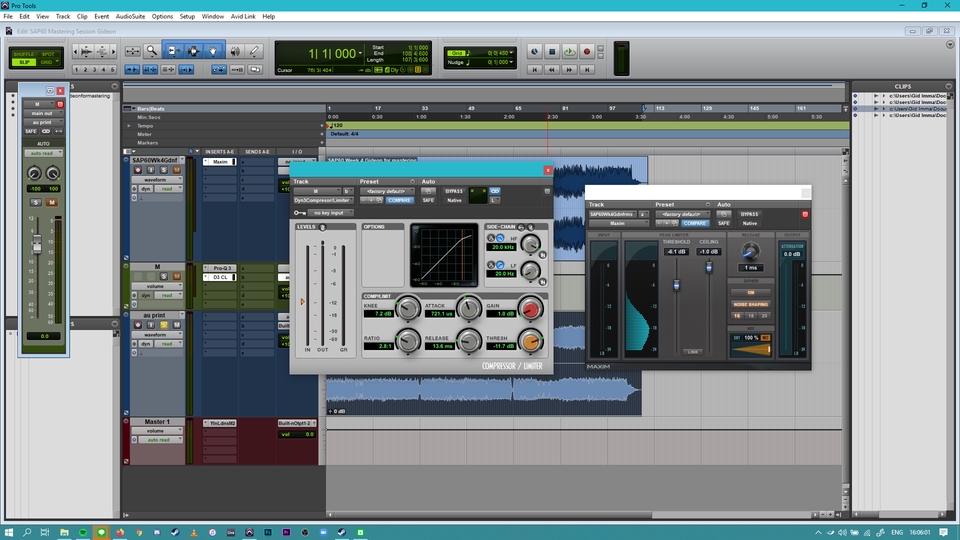The image size is (960, 540).
Task: Click SAFE in the compressor plugin
Action: [428, 200]
